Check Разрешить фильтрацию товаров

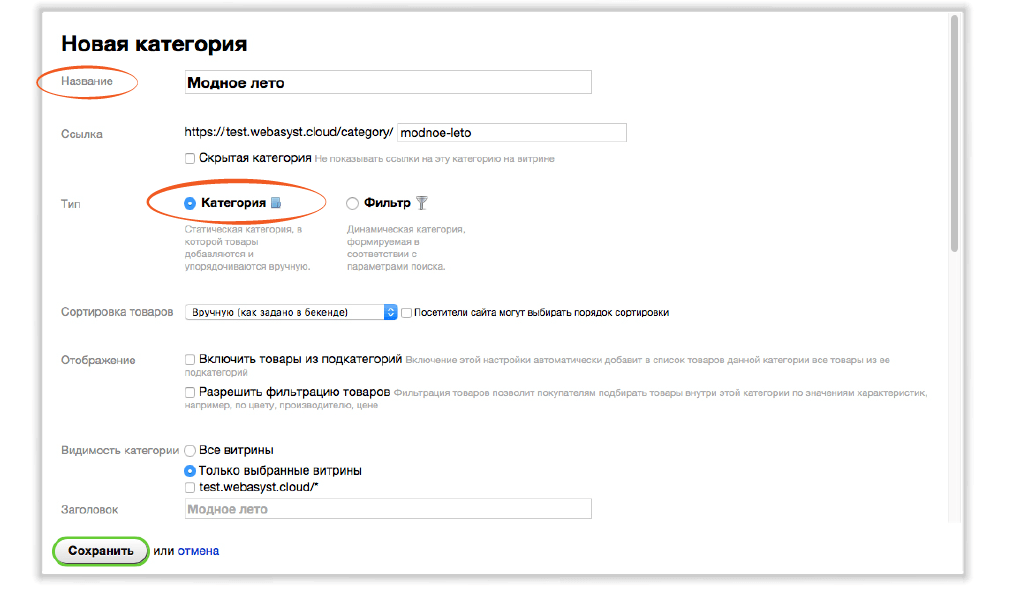click(190, 392)
